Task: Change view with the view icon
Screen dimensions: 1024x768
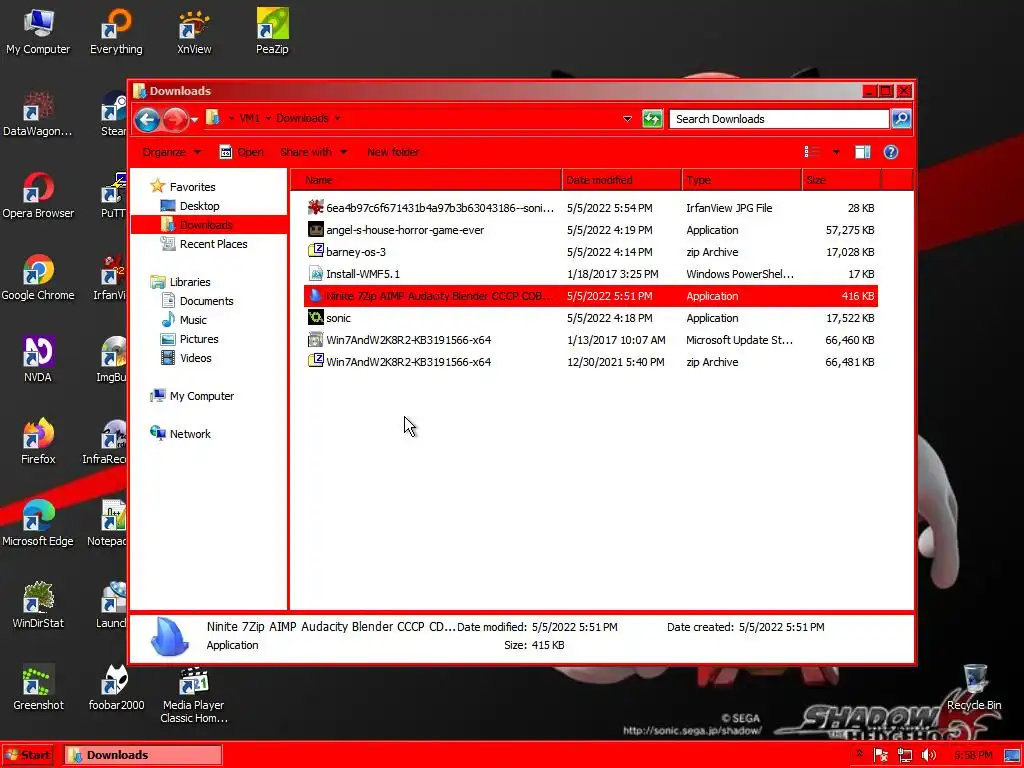Action: click(x=812, y=152)
